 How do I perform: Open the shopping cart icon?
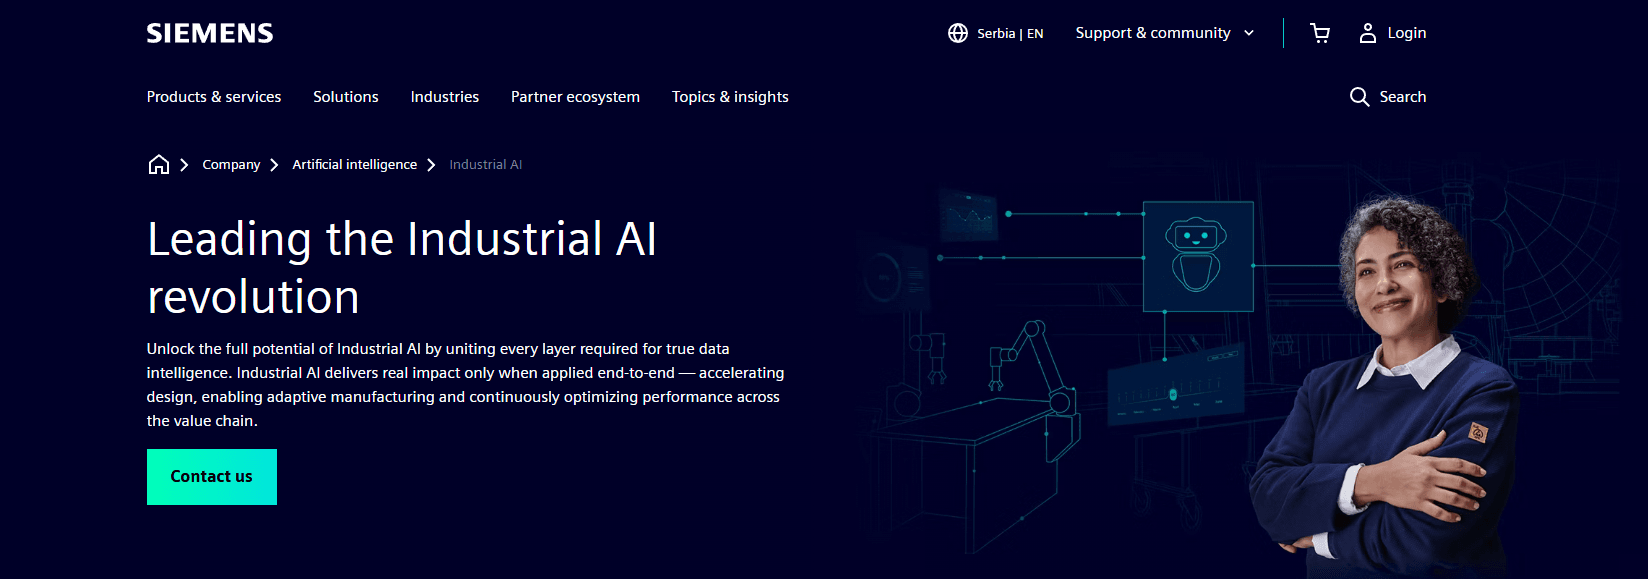pos(1320,33)
